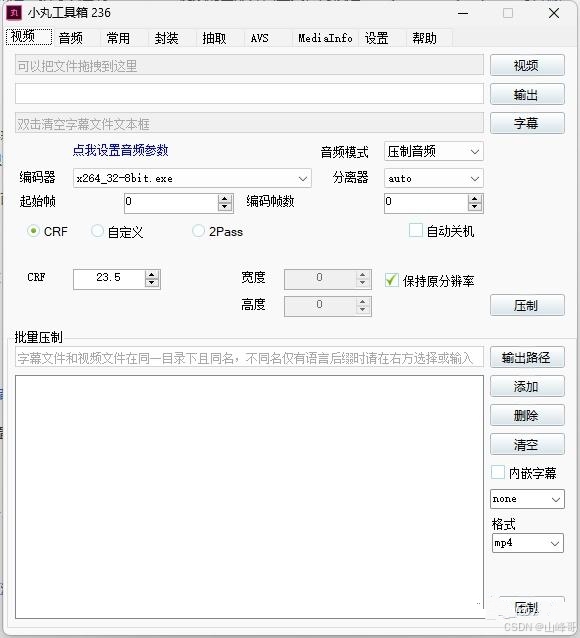Decrease the 起始帧 value
Viewport: 580px width, 638px height.
[225, 207]
